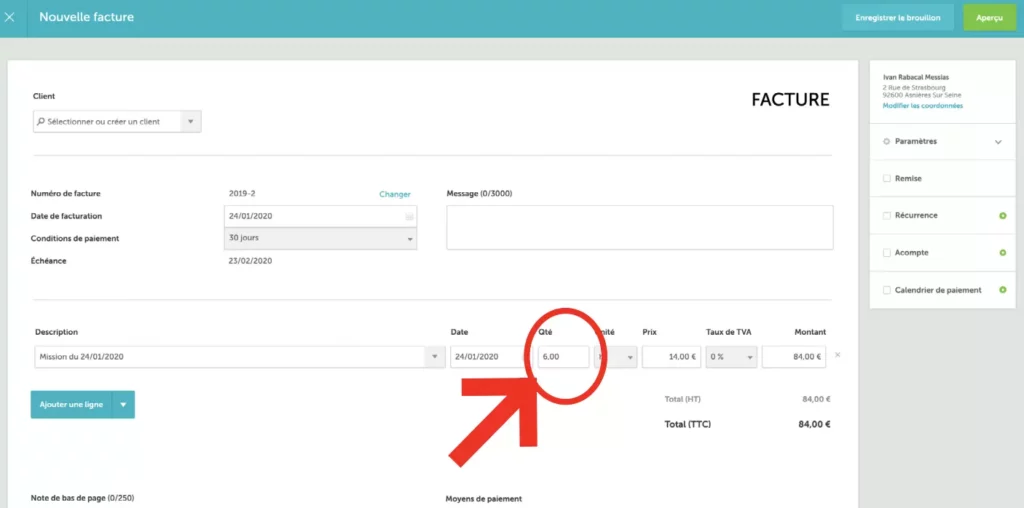Click green plus icon next to Récurrence
The height and width of the screenshot is (508, 1024).
(1002, 216)
